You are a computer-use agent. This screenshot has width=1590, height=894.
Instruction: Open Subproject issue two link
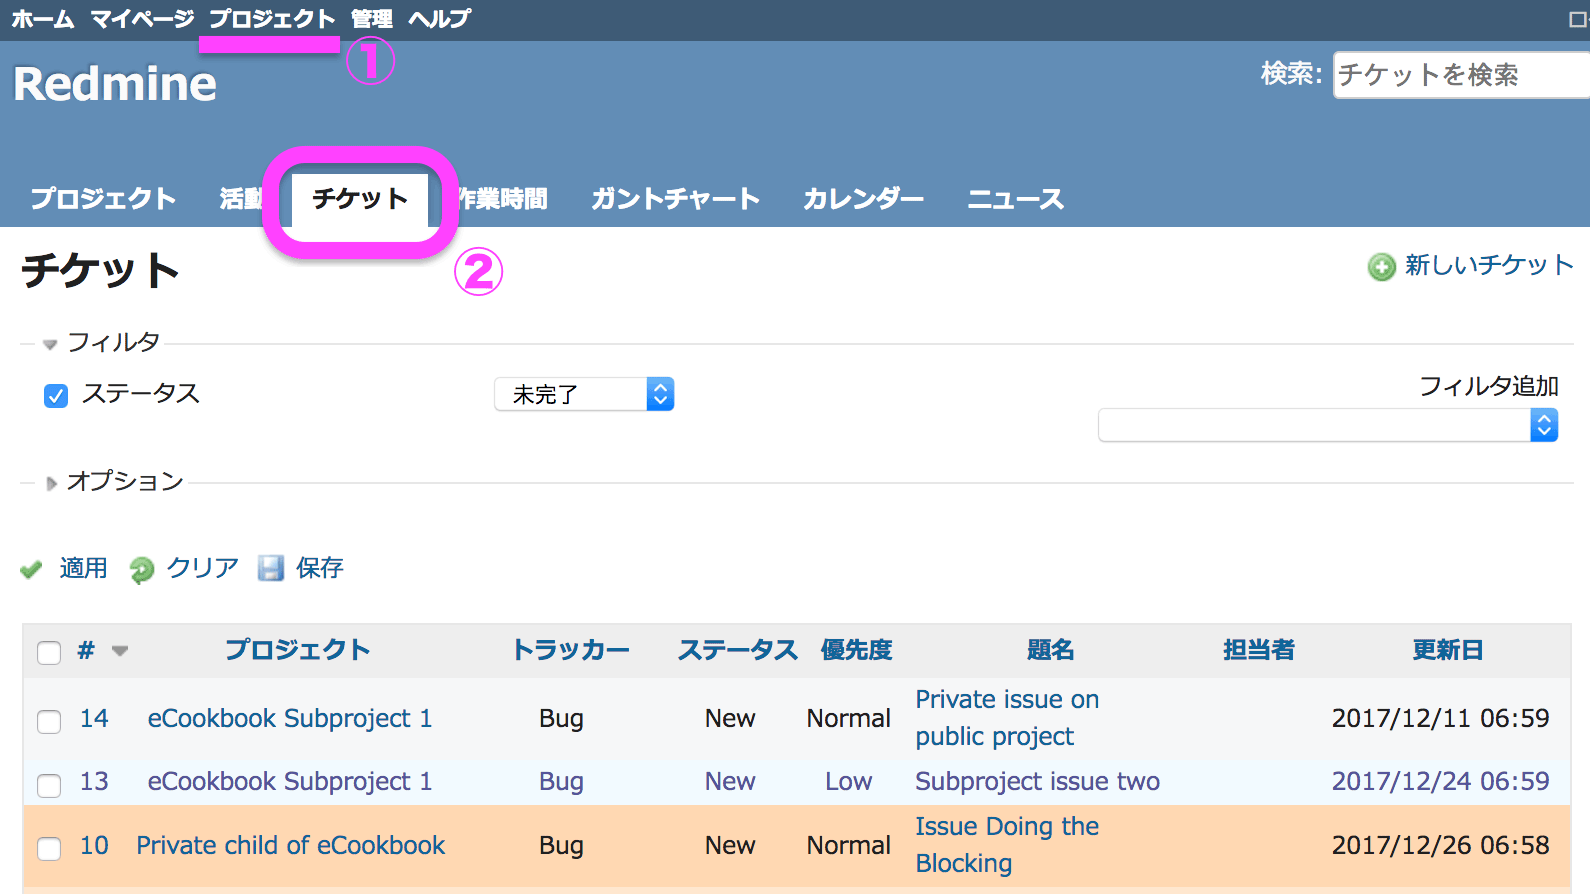[x=1038, y=781]
